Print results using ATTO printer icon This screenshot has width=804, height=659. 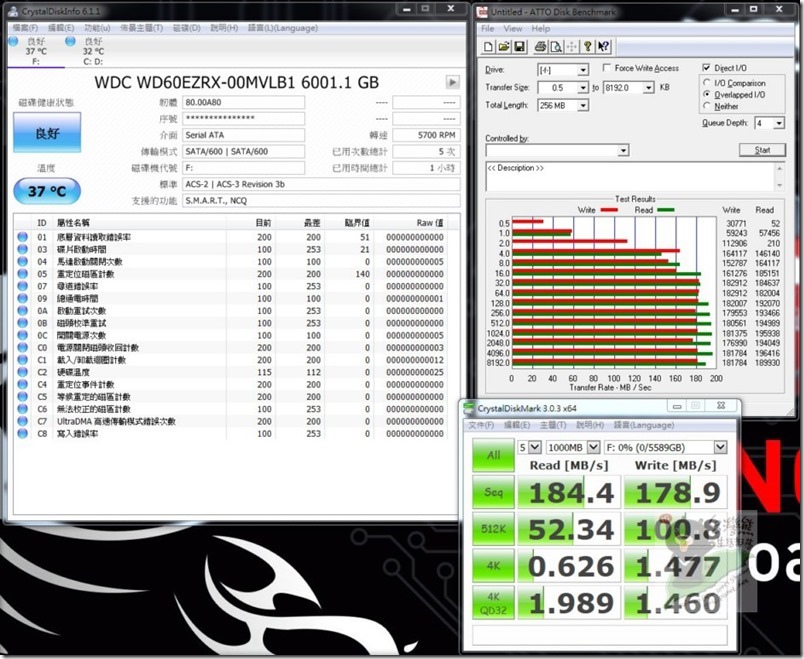point(540,47)
